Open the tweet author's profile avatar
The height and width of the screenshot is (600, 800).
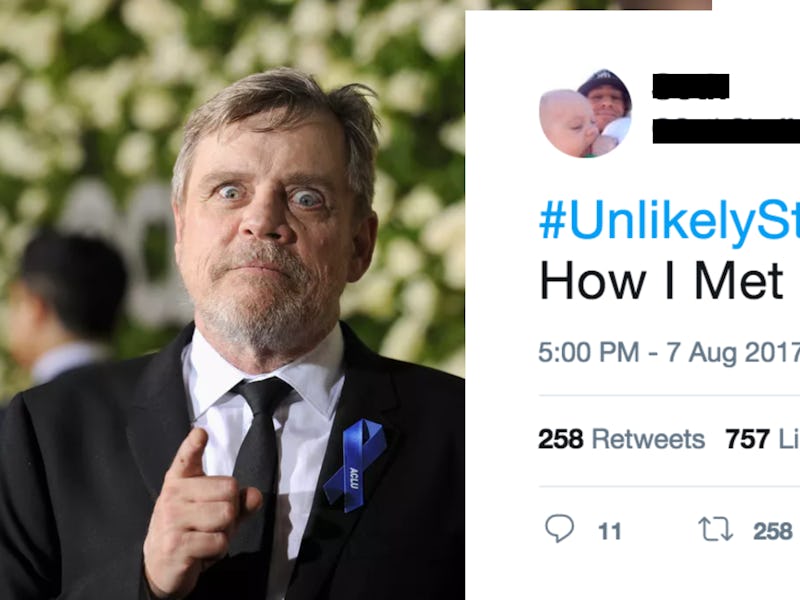point(585,114)
